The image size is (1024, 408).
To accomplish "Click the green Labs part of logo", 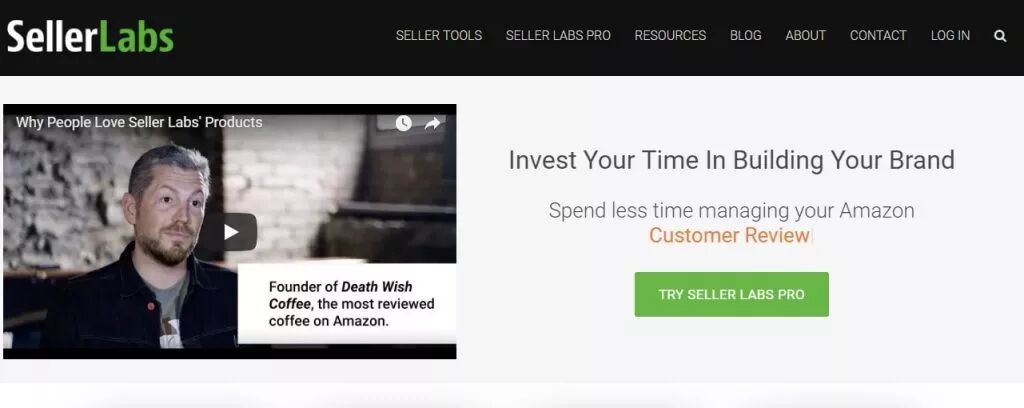I will click(x=137, y=37).
